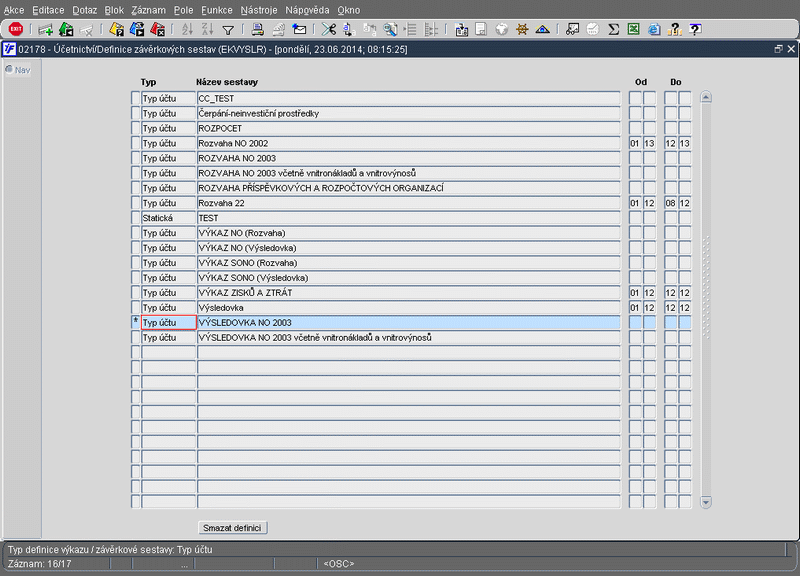Click the question mark with boxes icon
This screenshot has width=800, height=576.
[x=674, y=30]
